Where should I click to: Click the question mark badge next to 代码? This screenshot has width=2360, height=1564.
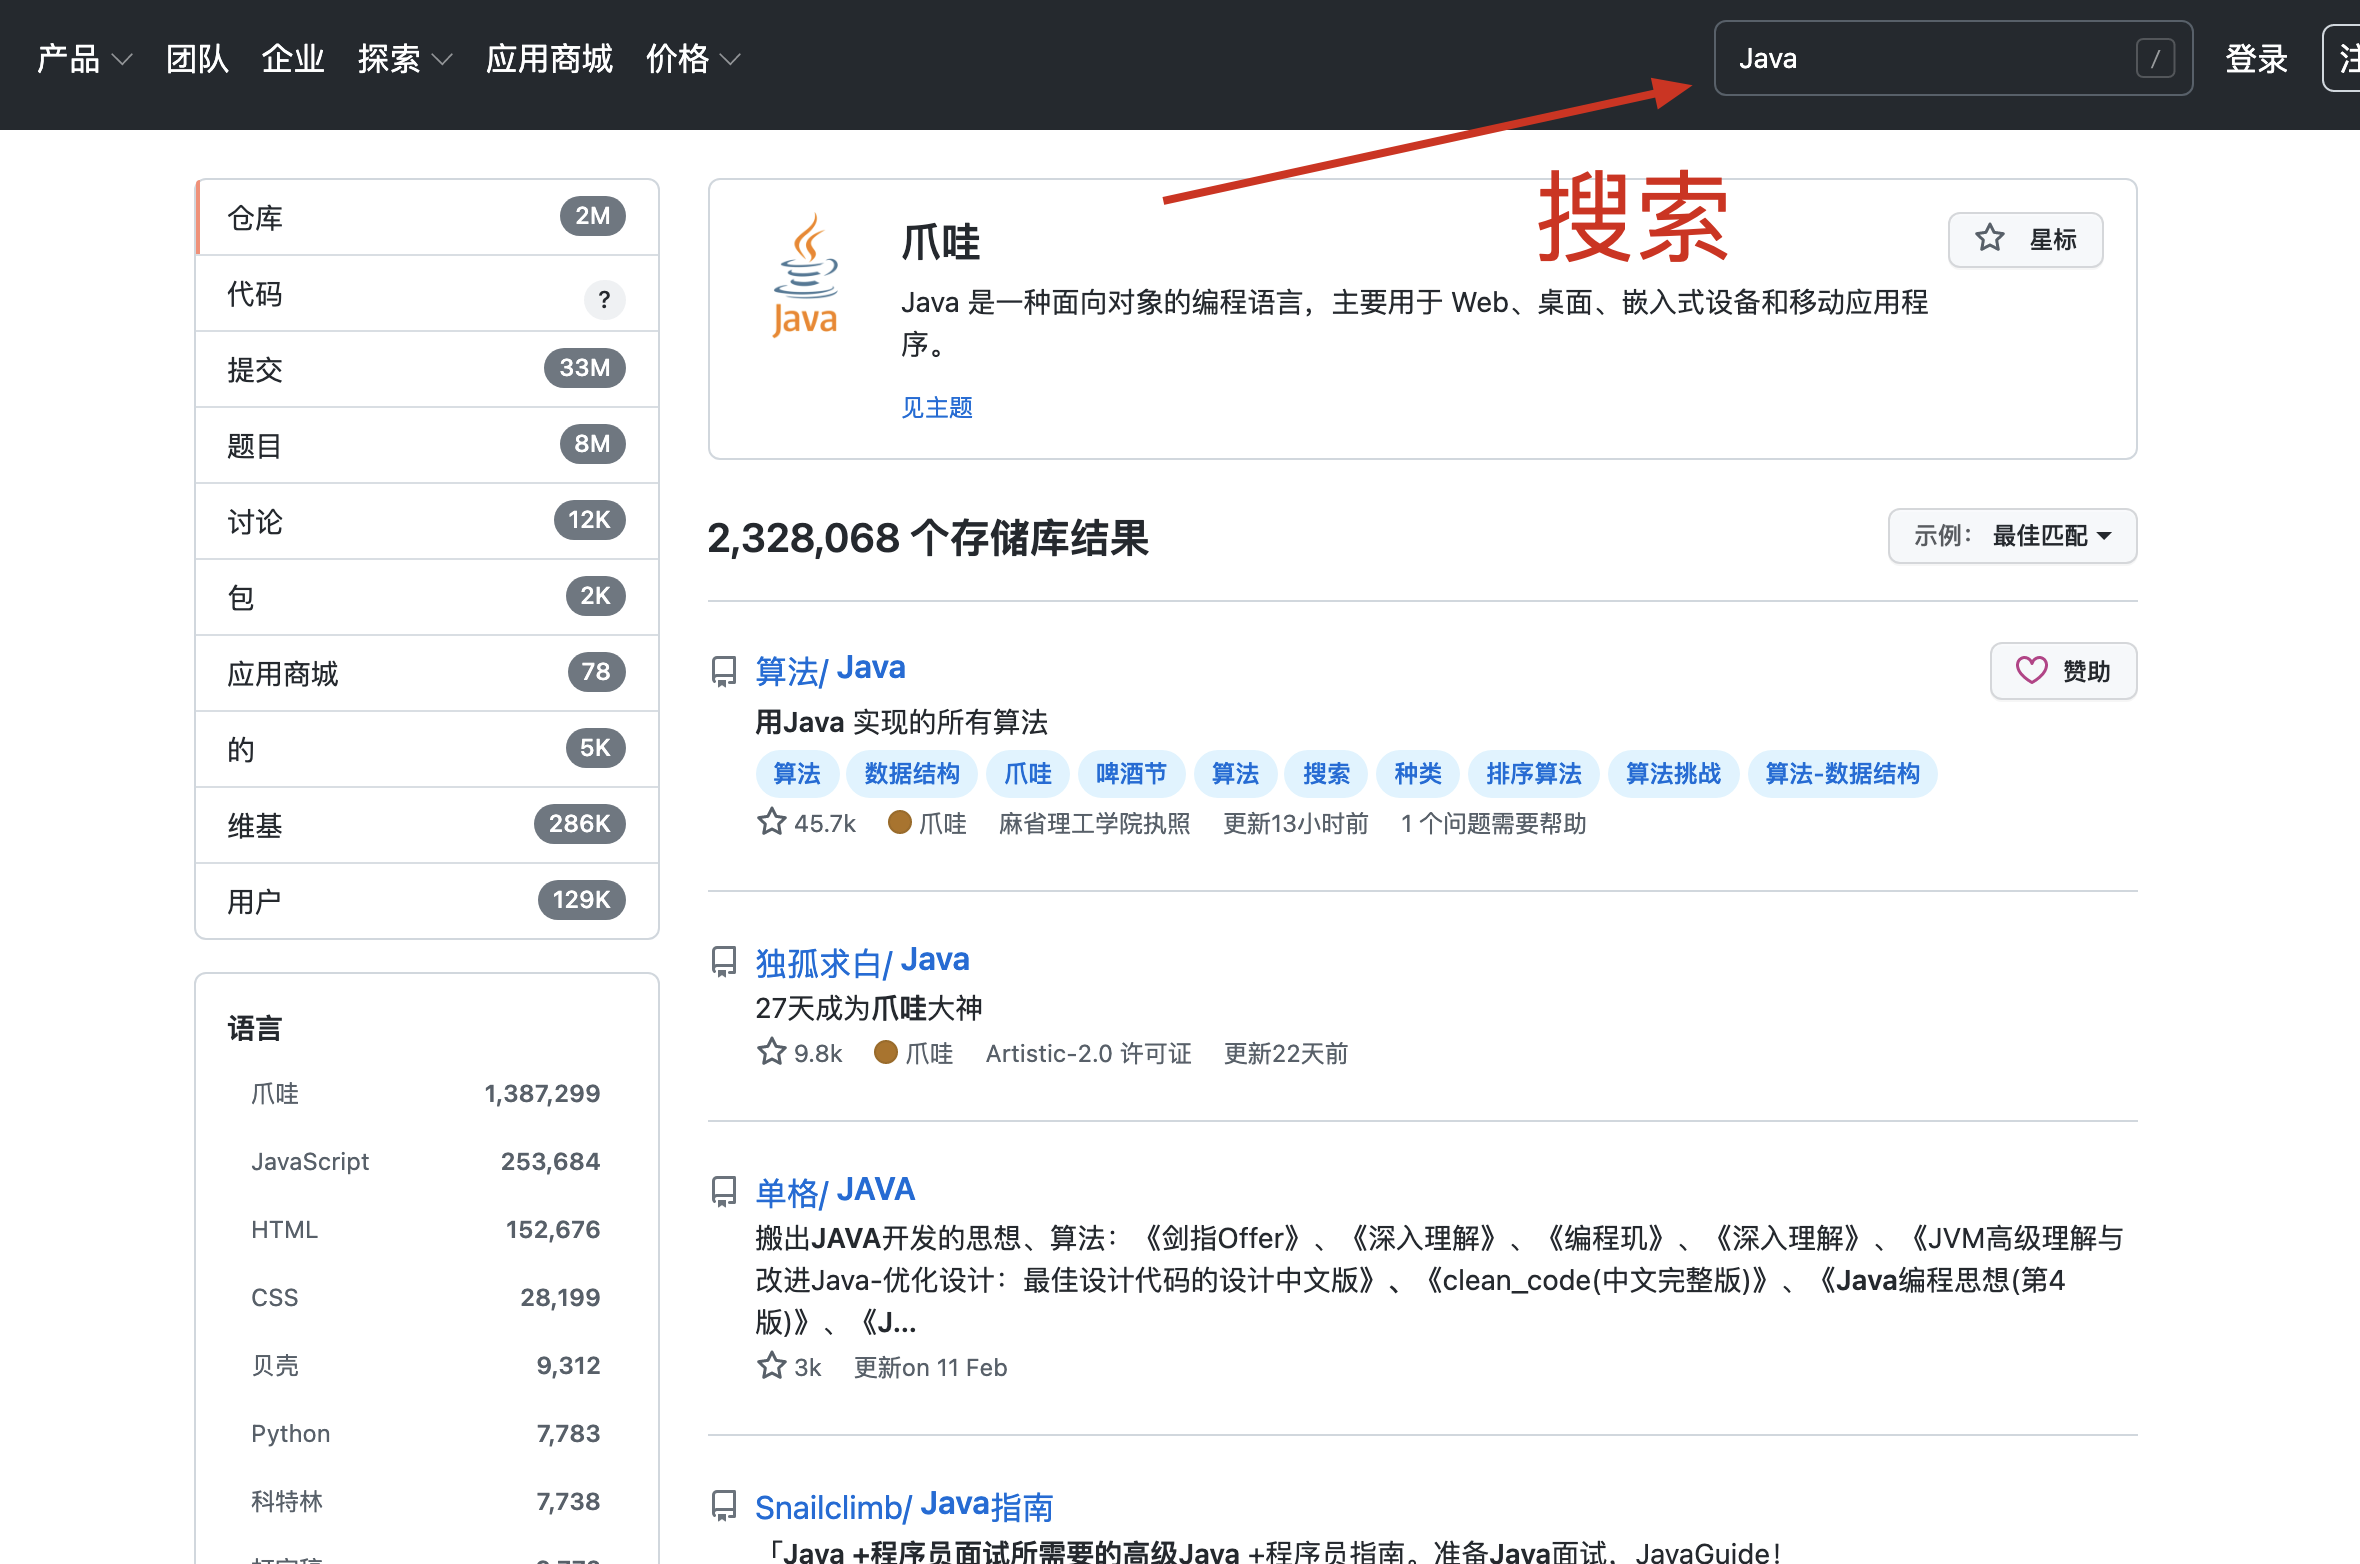point(604,299)
